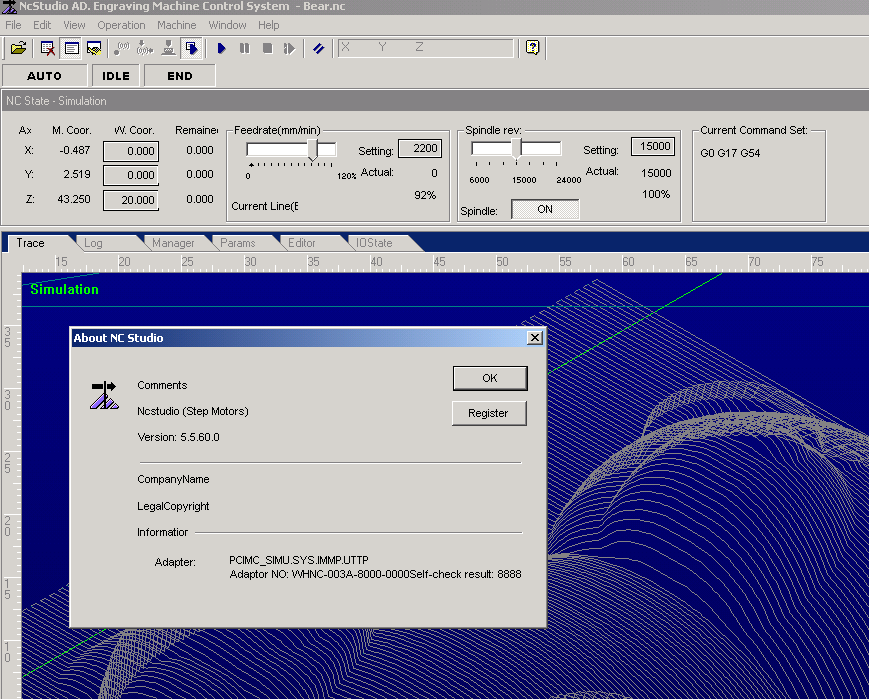Screen dimensions: 869x699
Task: Click the advanced-start icon beside stop
Action: click(x=290, y=48)
